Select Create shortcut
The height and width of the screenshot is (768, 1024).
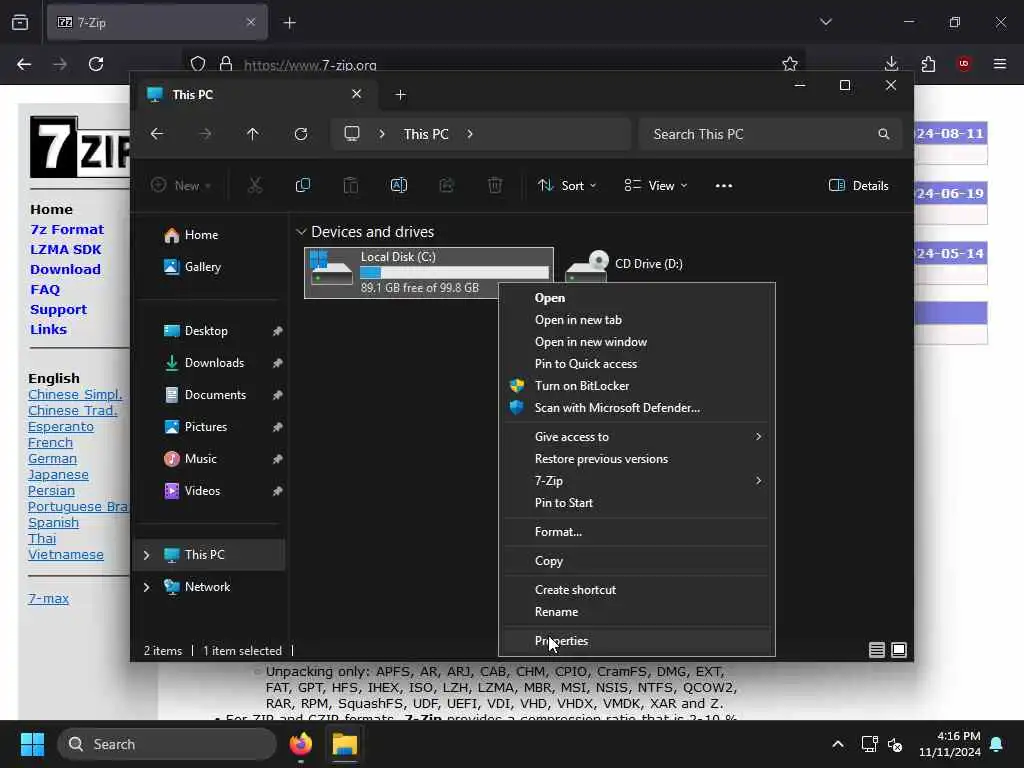(x=575, y=590)
